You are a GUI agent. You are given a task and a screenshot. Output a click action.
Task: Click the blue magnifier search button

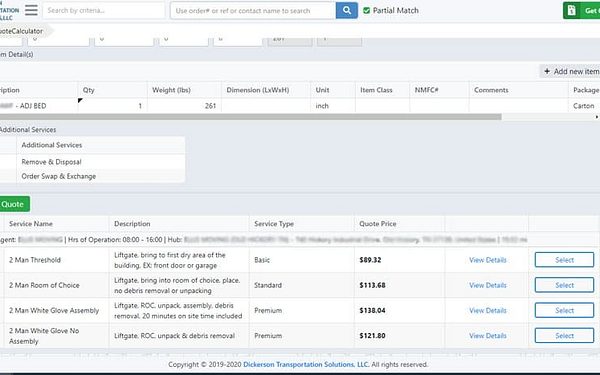point(347,10)
